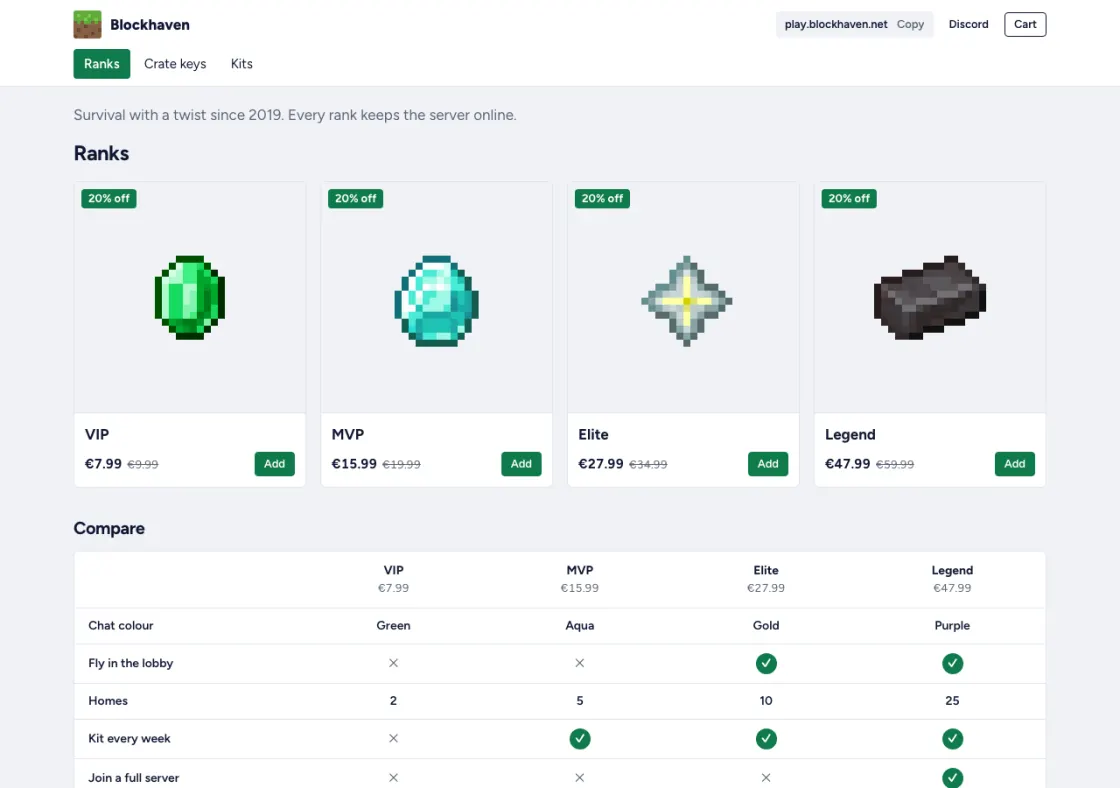
Task: Click the Blockhaven site name
Action: coord(150,25)
